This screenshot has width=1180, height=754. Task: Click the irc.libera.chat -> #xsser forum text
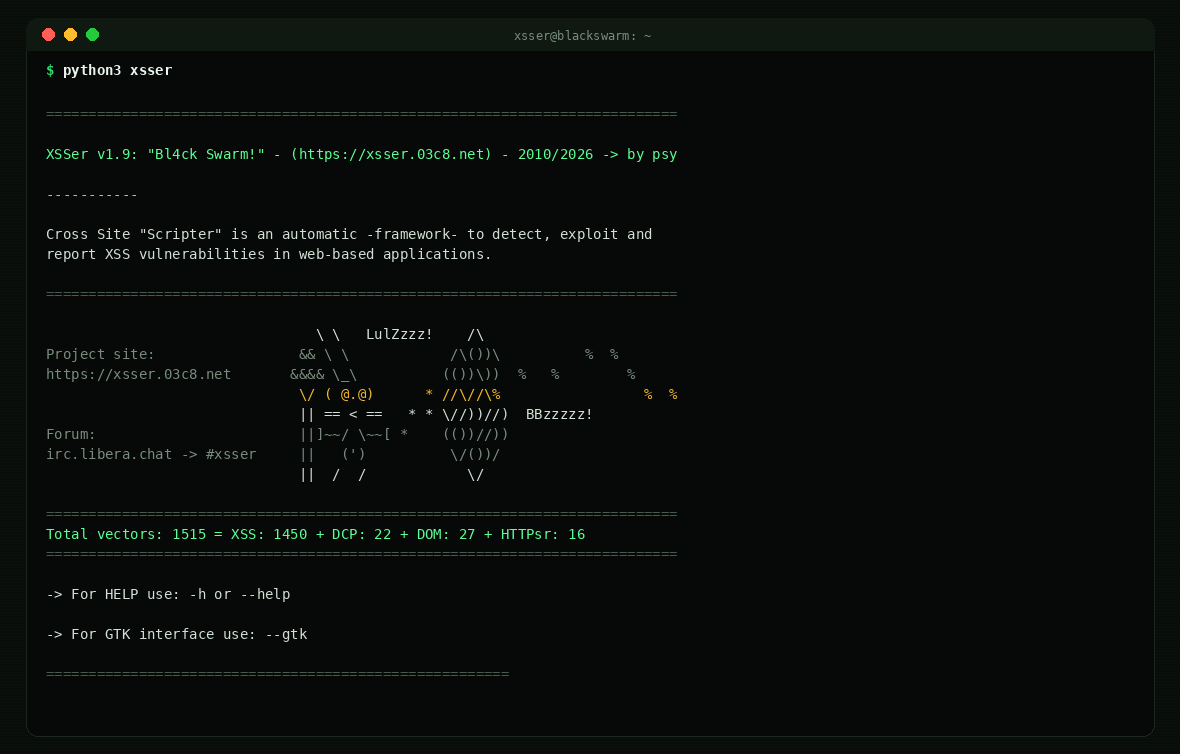151,455
